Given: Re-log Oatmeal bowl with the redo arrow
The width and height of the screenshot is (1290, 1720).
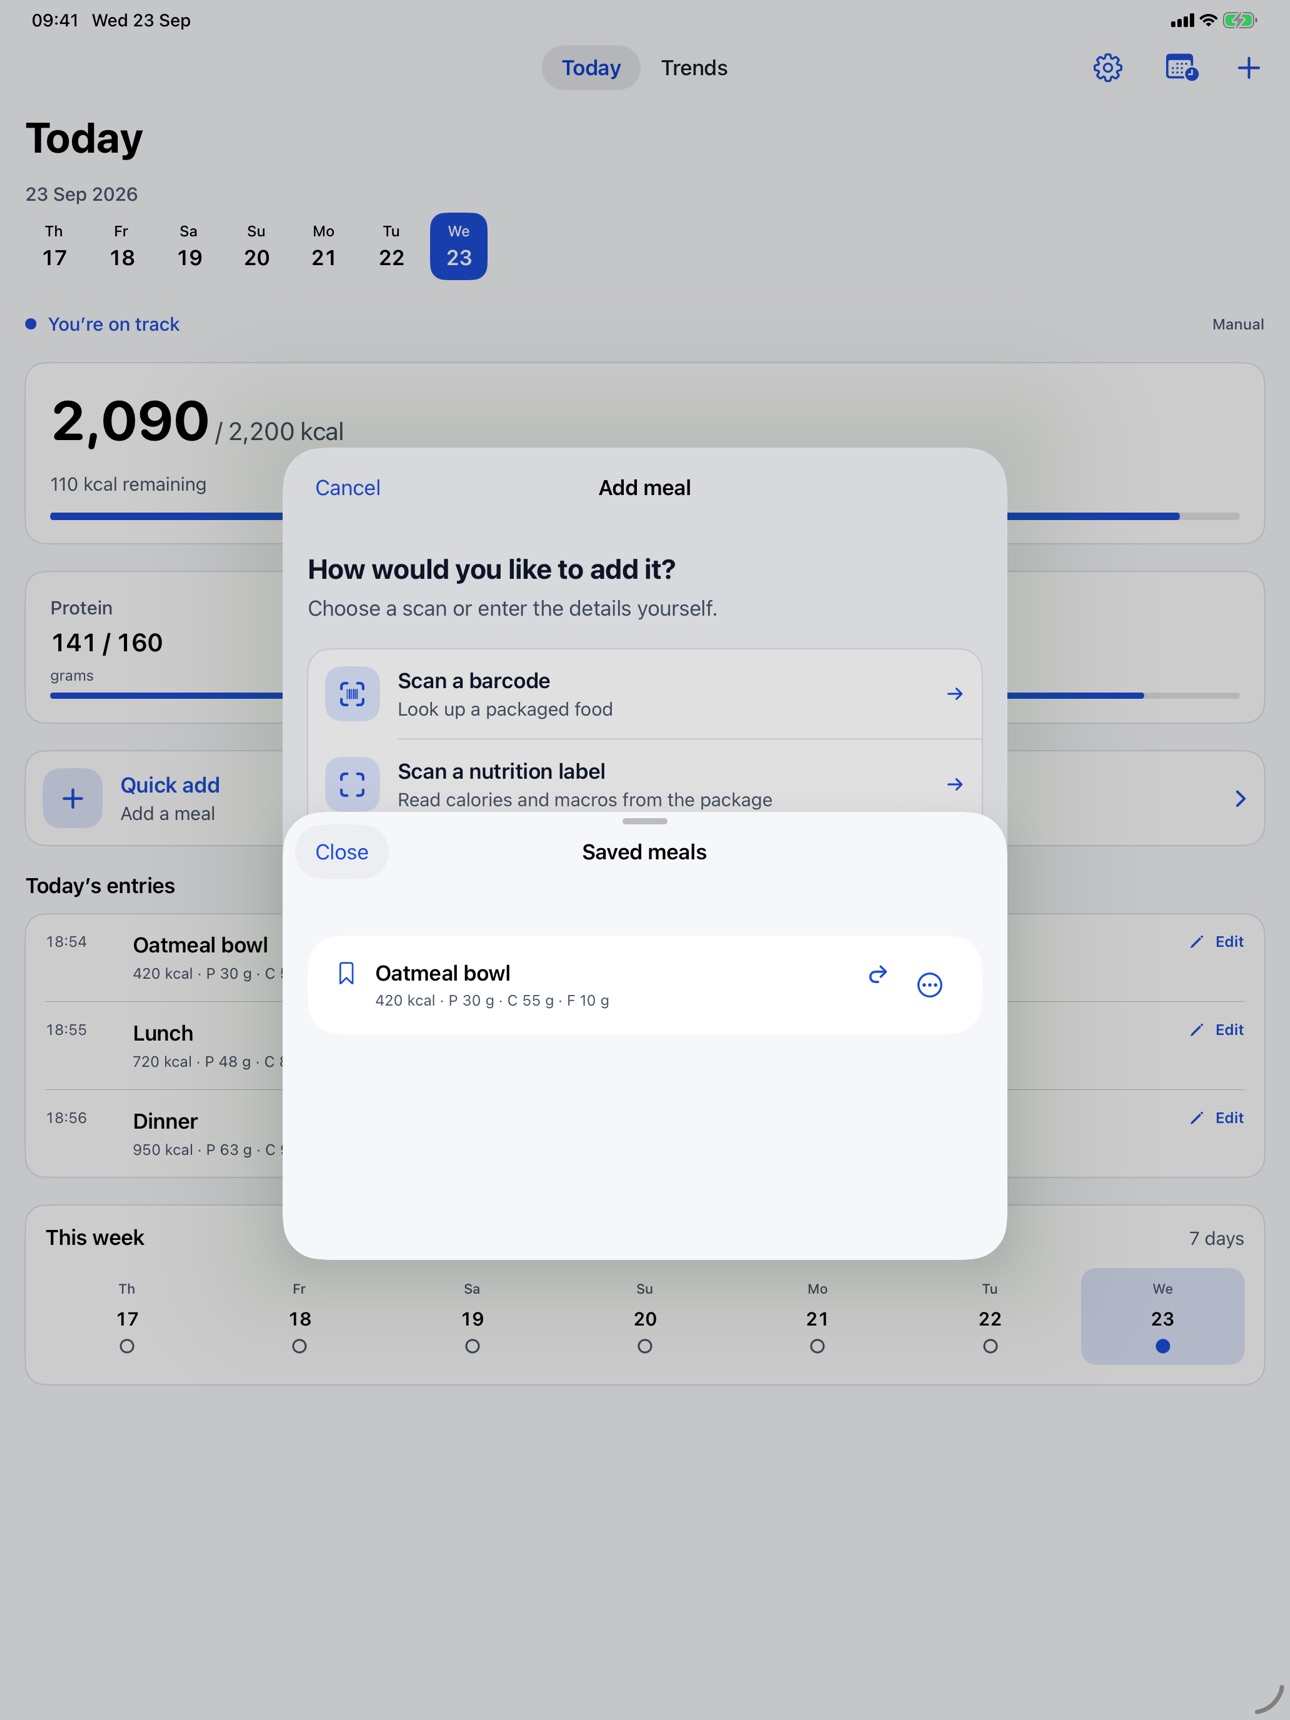Looking at the screenshot, I should pos(877,974).
